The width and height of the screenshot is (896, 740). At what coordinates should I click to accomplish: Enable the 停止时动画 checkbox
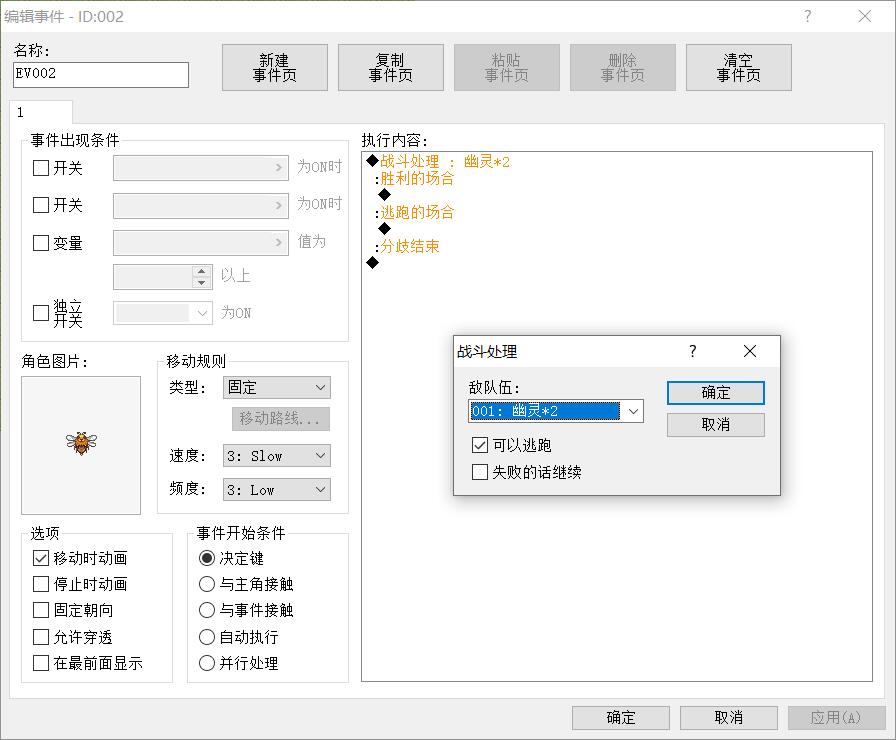point(41,584)
